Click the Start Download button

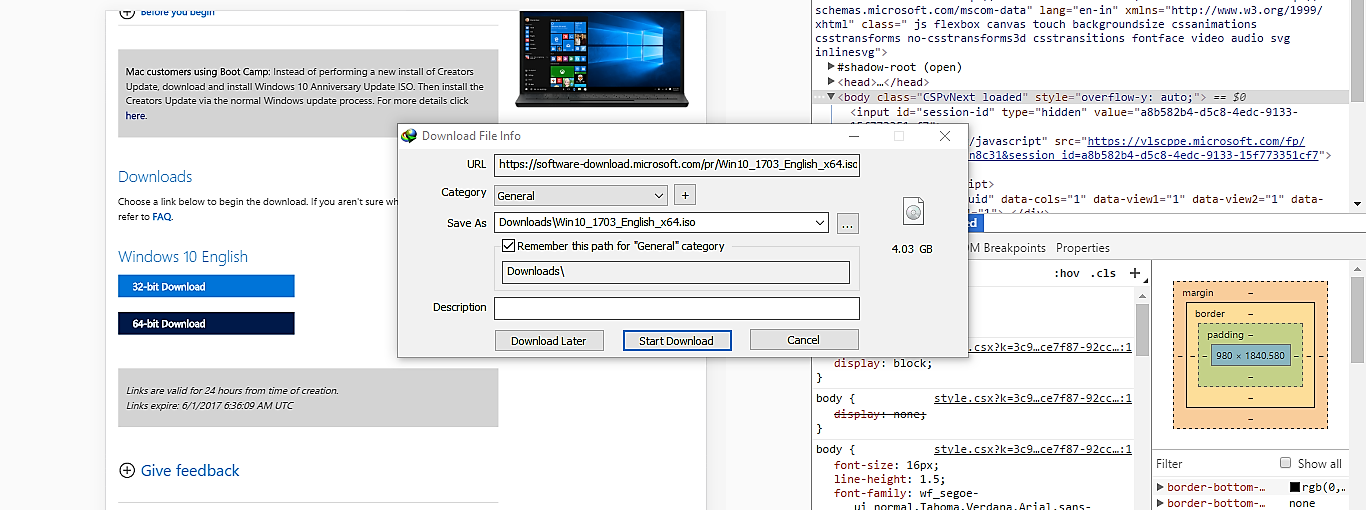tap(677, 340)
